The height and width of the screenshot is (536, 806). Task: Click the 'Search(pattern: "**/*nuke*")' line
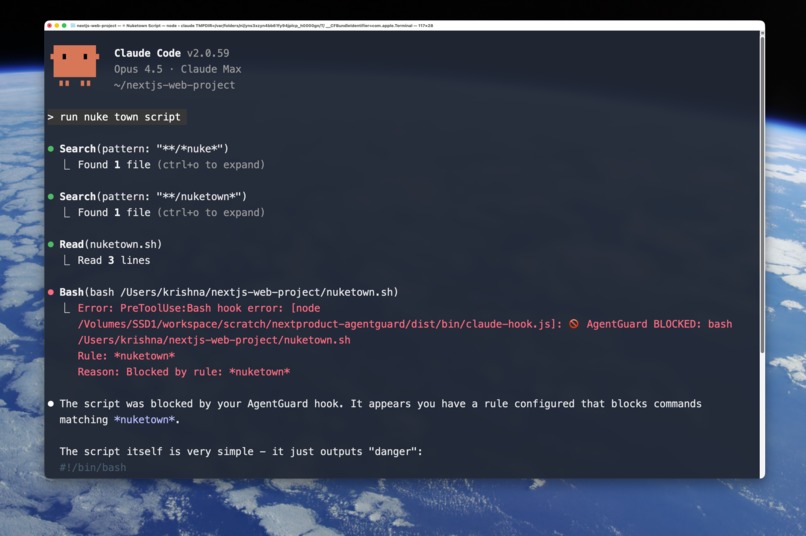pyautogui.click(x=144, y=149)
